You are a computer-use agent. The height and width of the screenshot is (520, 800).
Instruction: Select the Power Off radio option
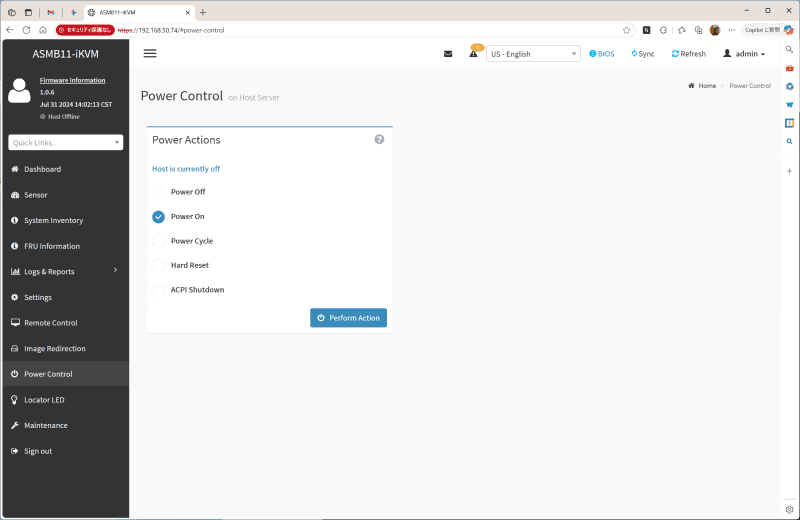159,192
